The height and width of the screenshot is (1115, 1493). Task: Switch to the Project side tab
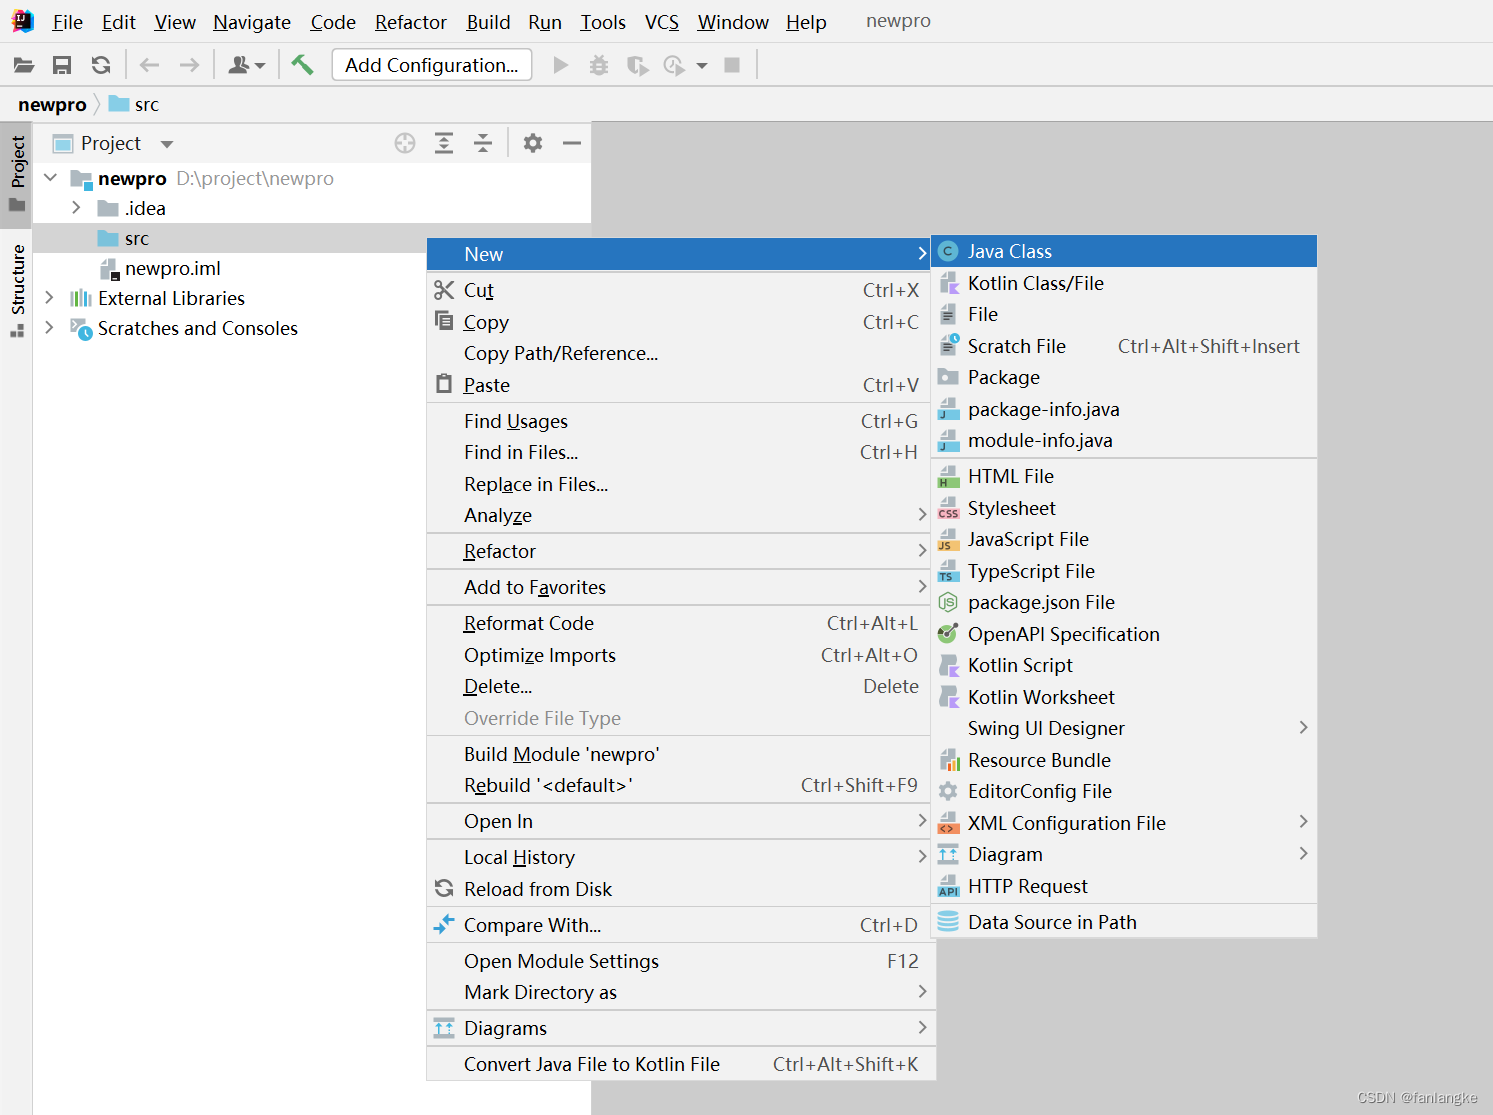pos(17,173)
